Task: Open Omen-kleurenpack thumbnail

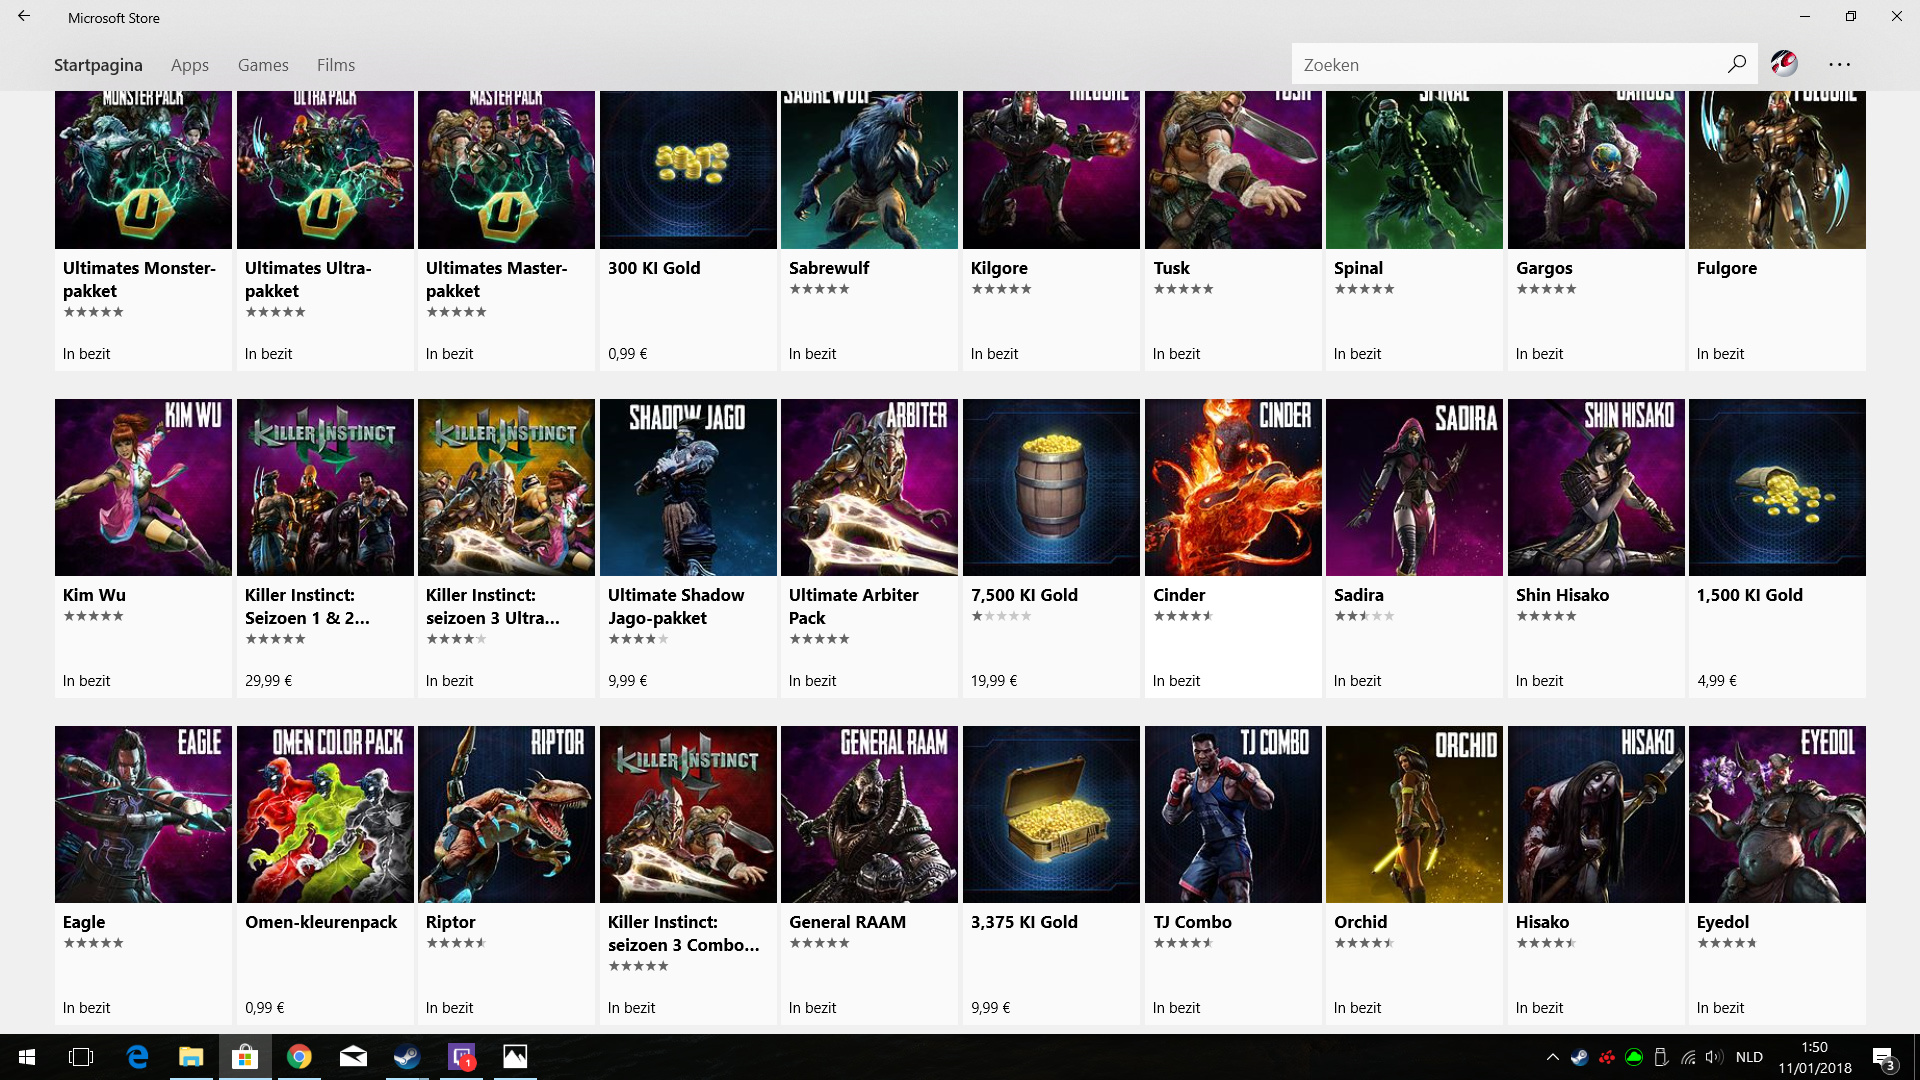Action: pos(325,814)
